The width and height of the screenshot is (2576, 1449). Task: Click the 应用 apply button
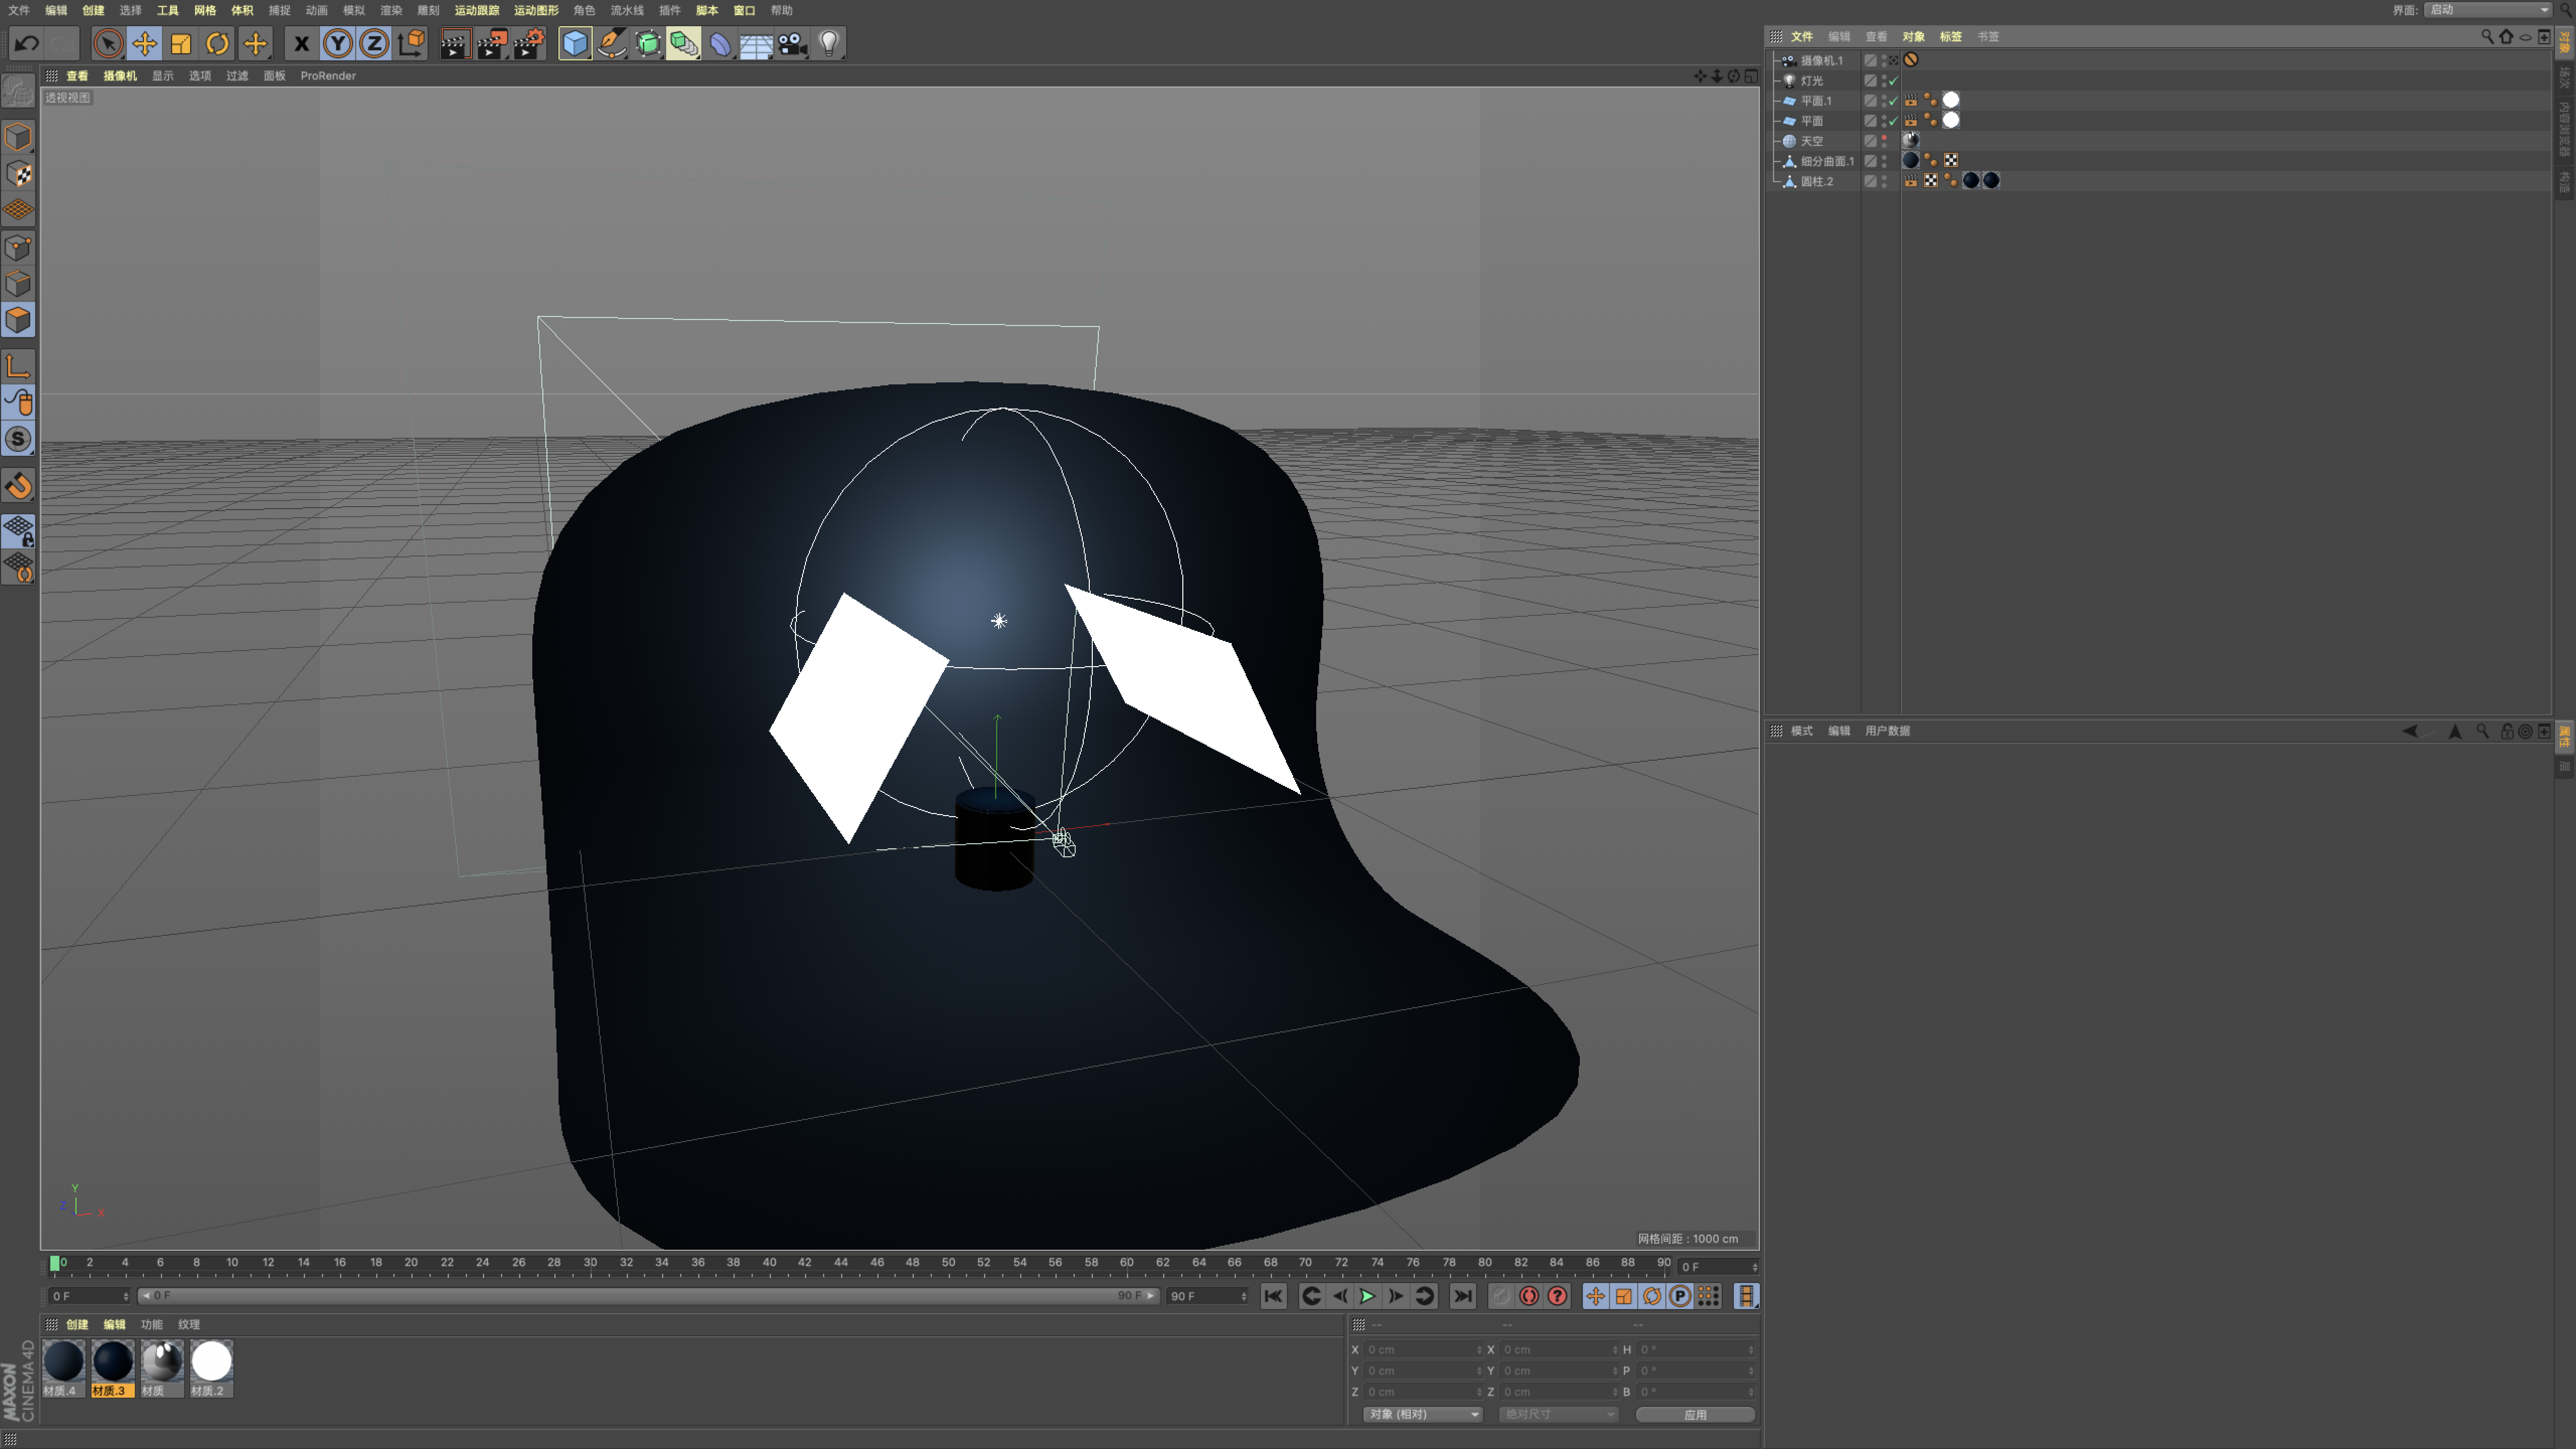tap(1695, 1414)
